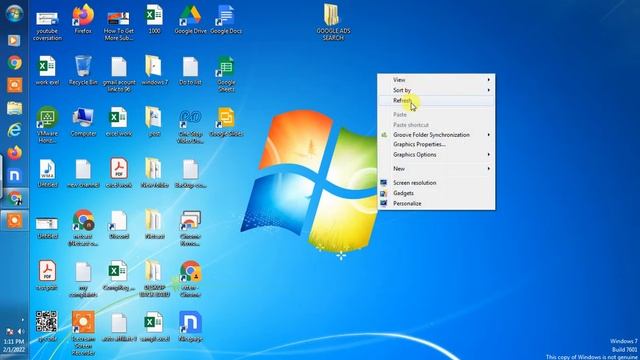Select the WMA audio file icon
This screenshot has height=360, width=640.
47,173
